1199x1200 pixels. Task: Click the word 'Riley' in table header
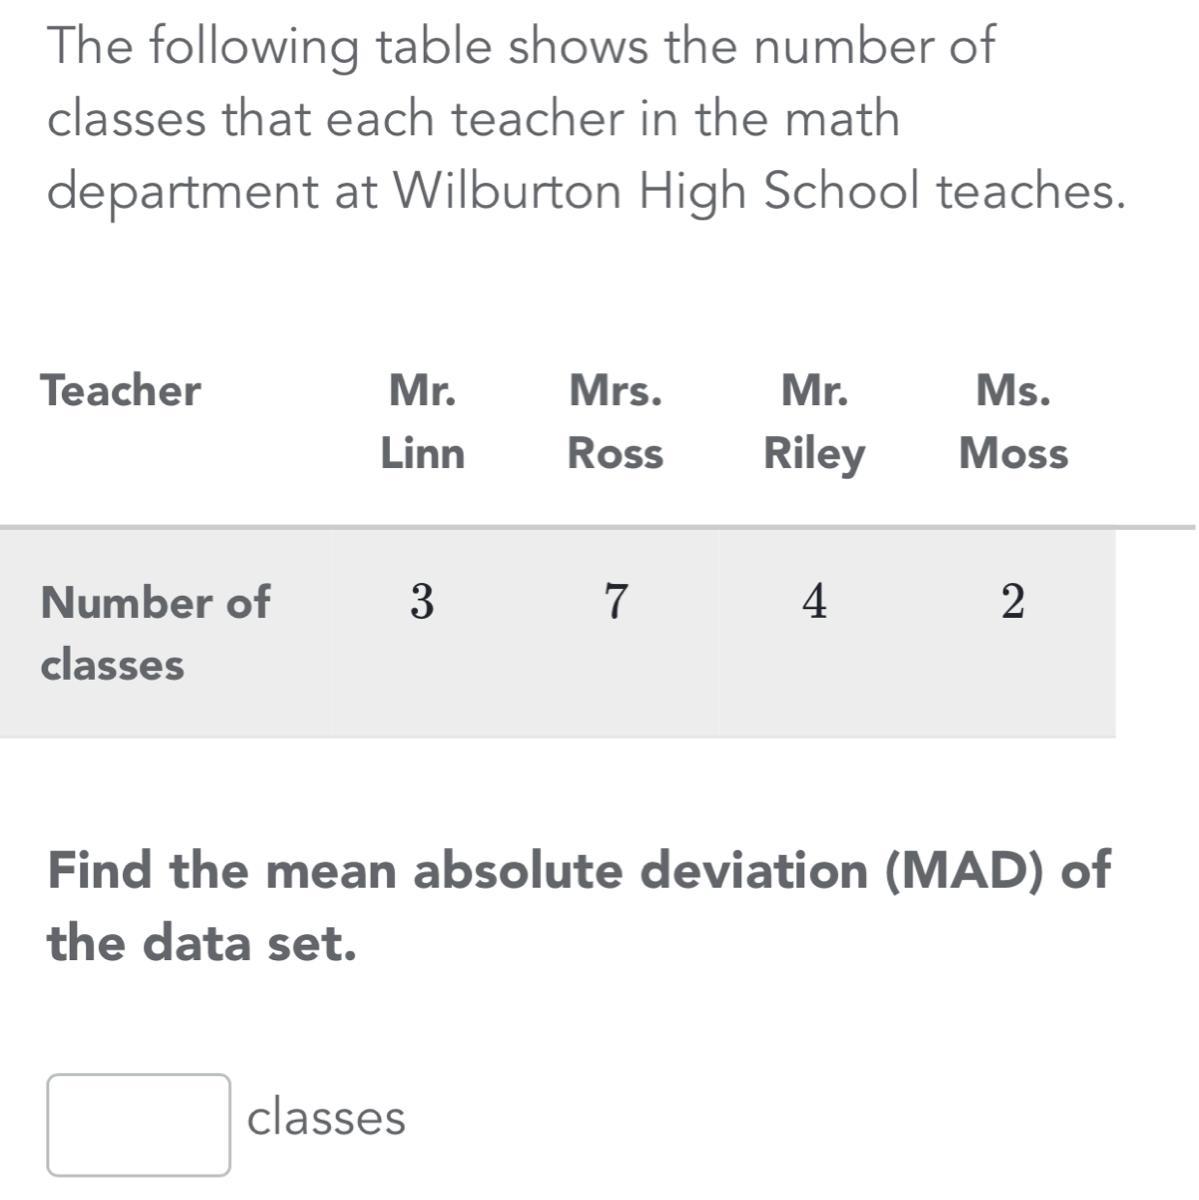(814, 456)
